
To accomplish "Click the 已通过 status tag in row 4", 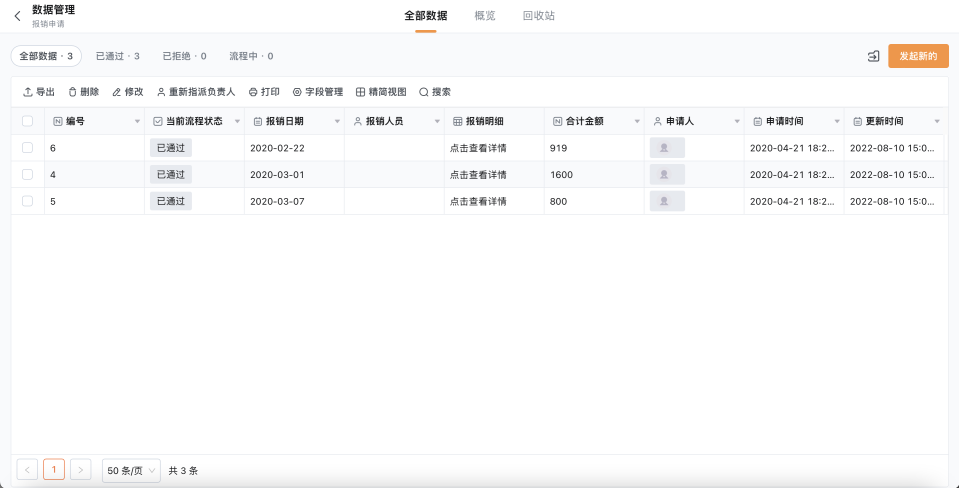I will tap(171, 174).
